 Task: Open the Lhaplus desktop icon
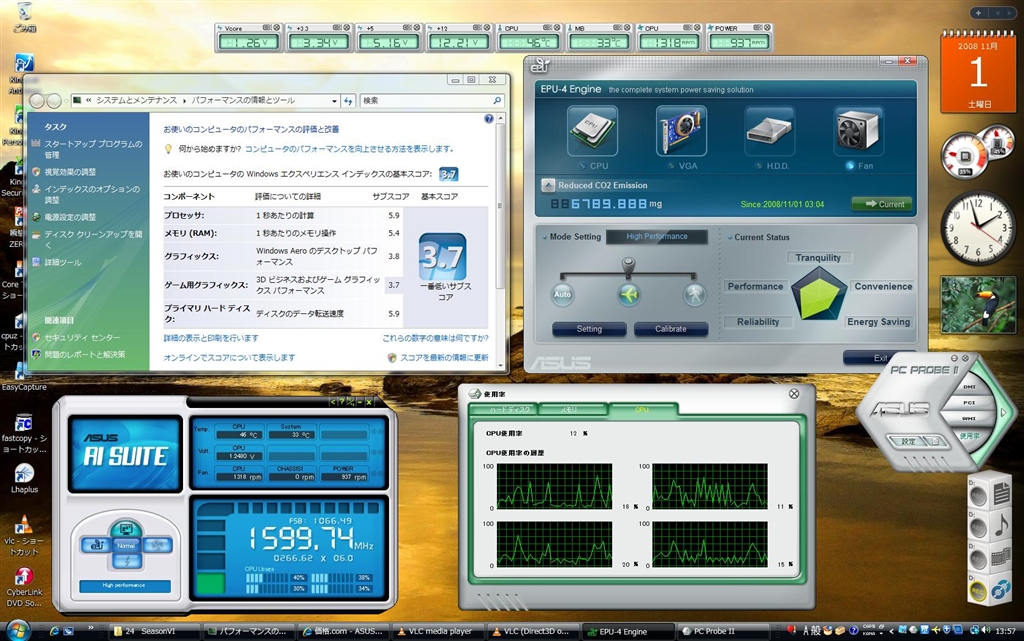point(24,478)
